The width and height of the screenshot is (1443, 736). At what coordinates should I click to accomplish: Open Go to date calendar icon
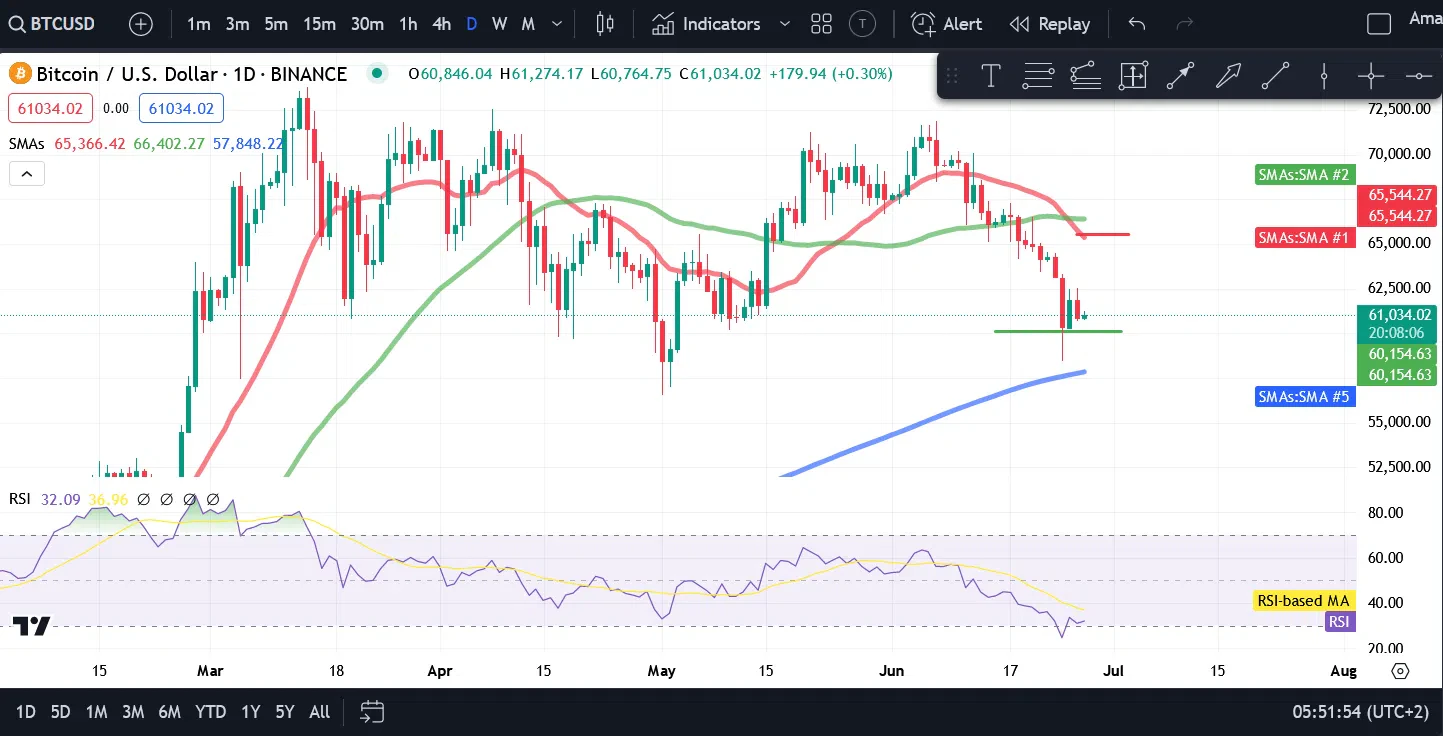pos(372,712)
